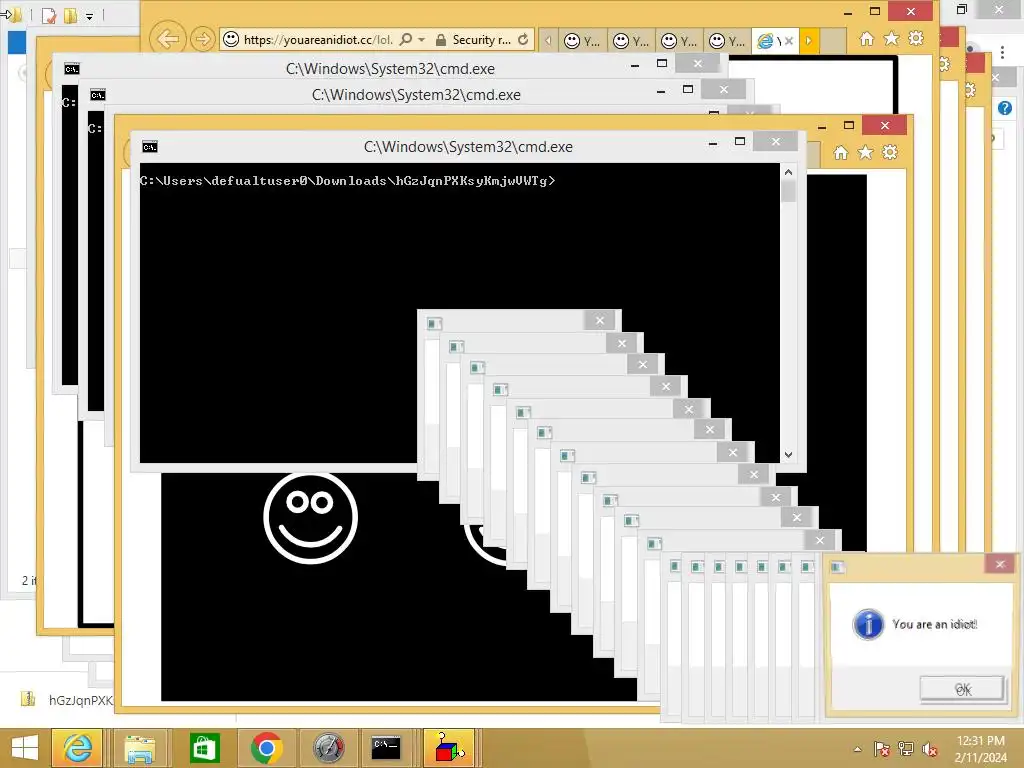
Task: Click the search magnifier icon in the address bar
Action: pos(406,39)
